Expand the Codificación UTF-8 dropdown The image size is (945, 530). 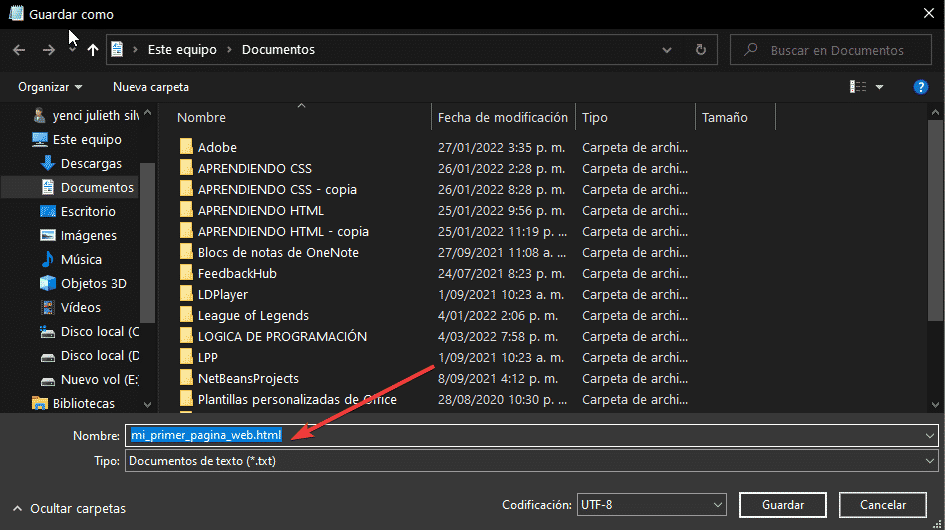653,505
